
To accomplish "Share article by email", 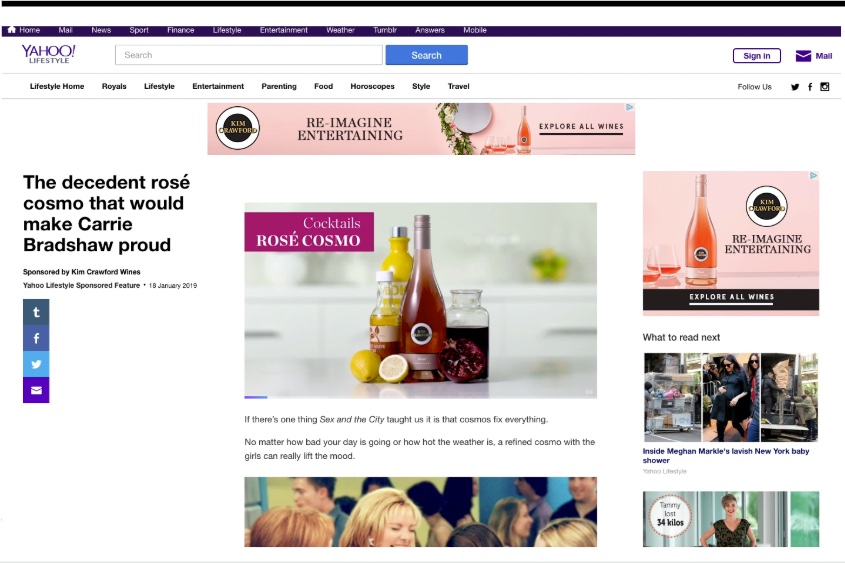I will [x=36, y=390].
